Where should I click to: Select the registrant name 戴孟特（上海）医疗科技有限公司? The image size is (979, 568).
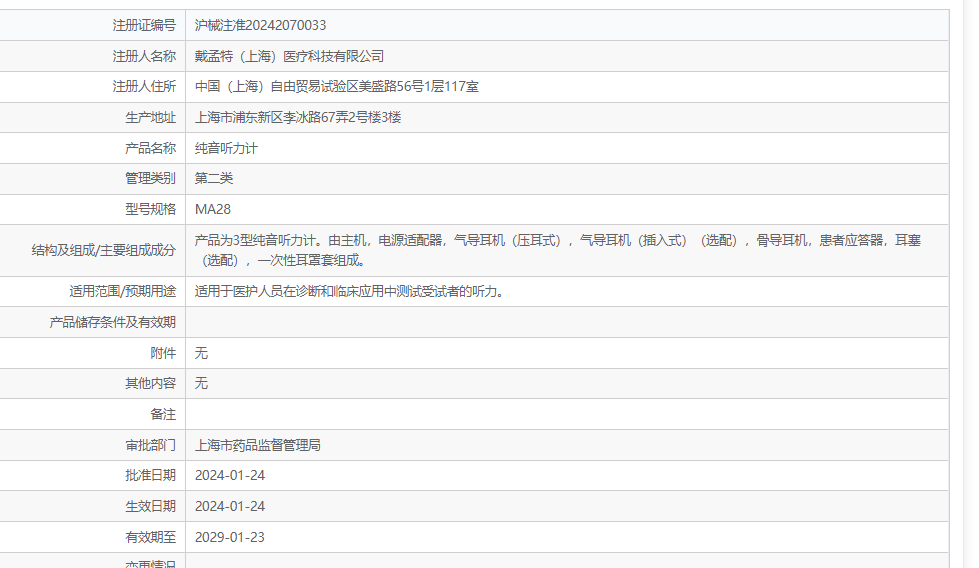coord(289,56)
